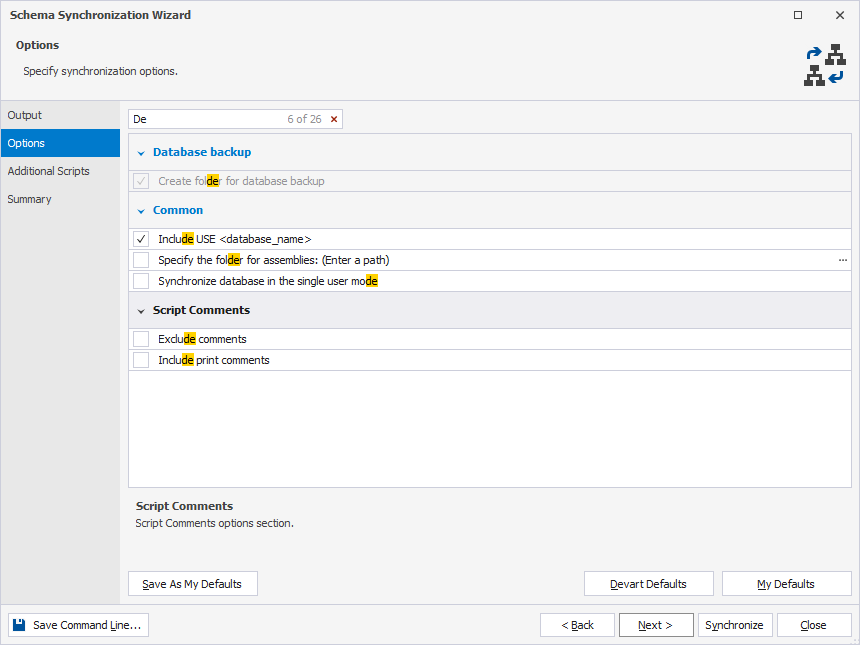This screenshot has width=860, height=645.
Task: Click the floppy disk icon on Save Command Line
Action: pyautogui.click(x=18, y=624)
